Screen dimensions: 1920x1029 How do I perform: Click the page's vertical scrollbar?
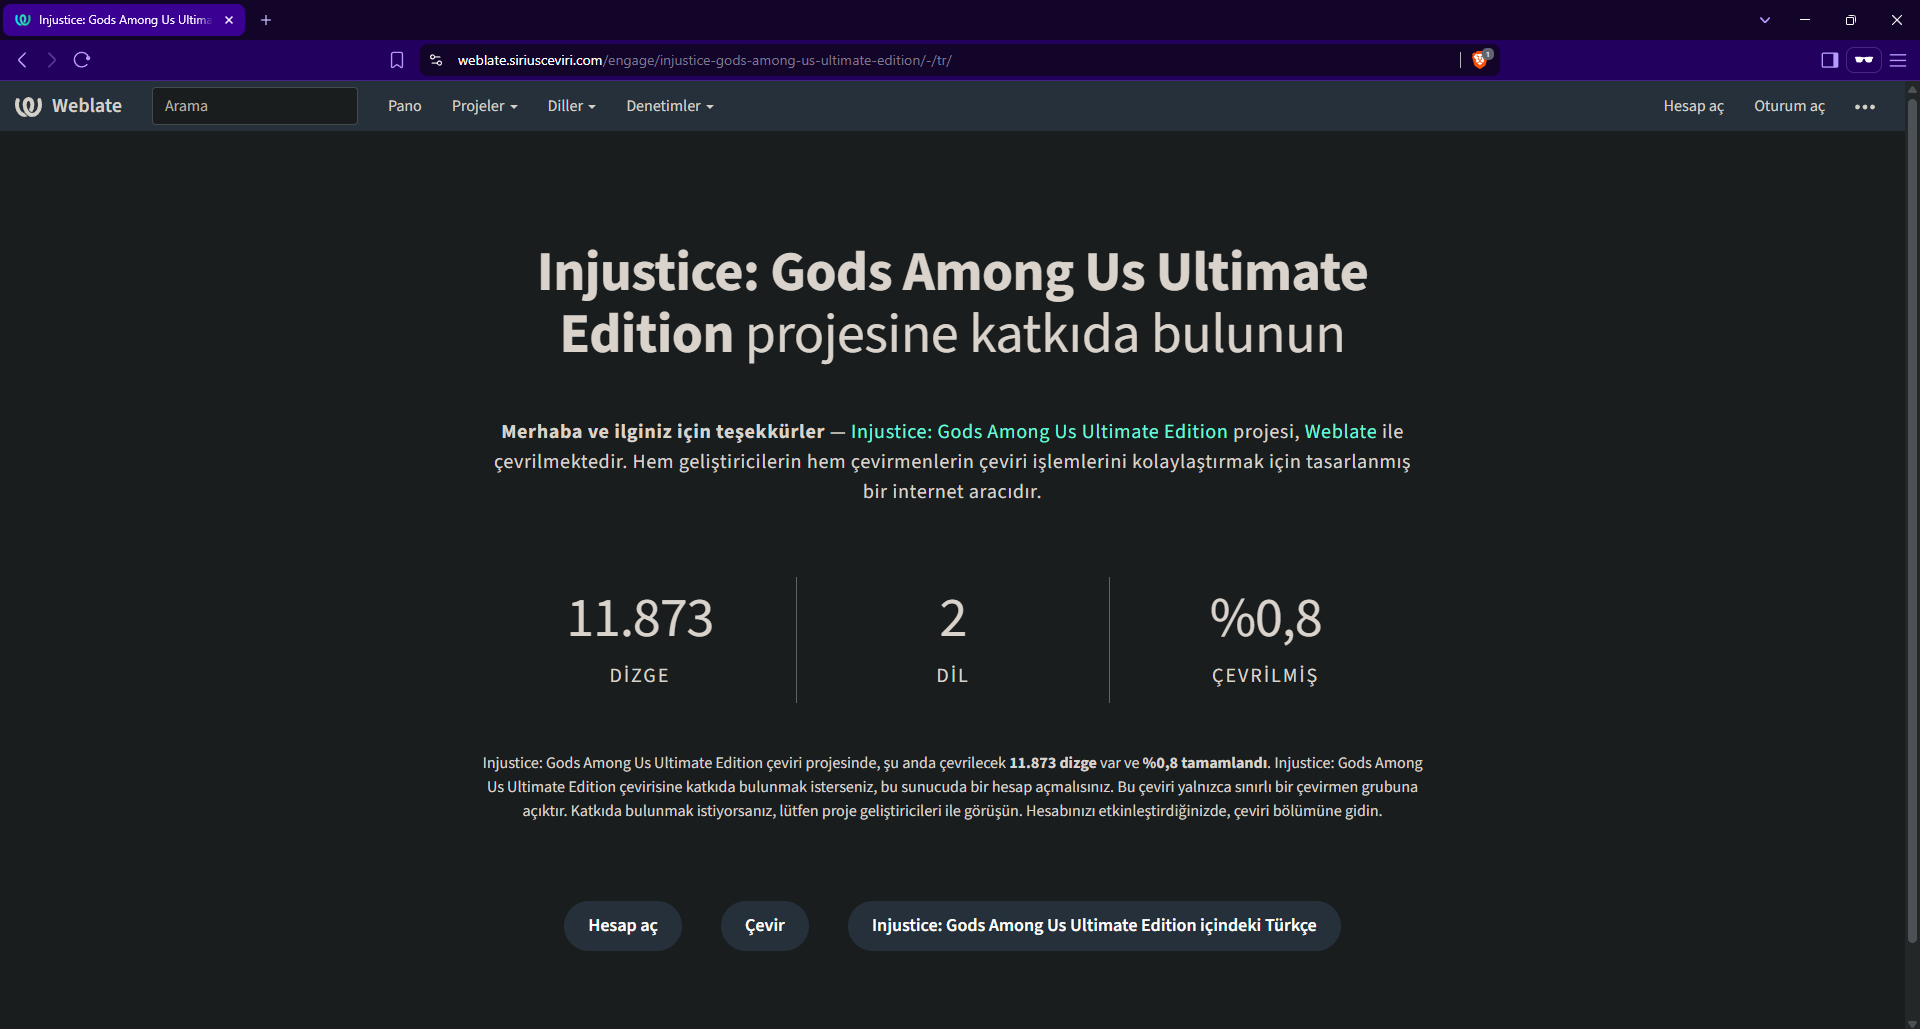click(x=1912, y=520)
